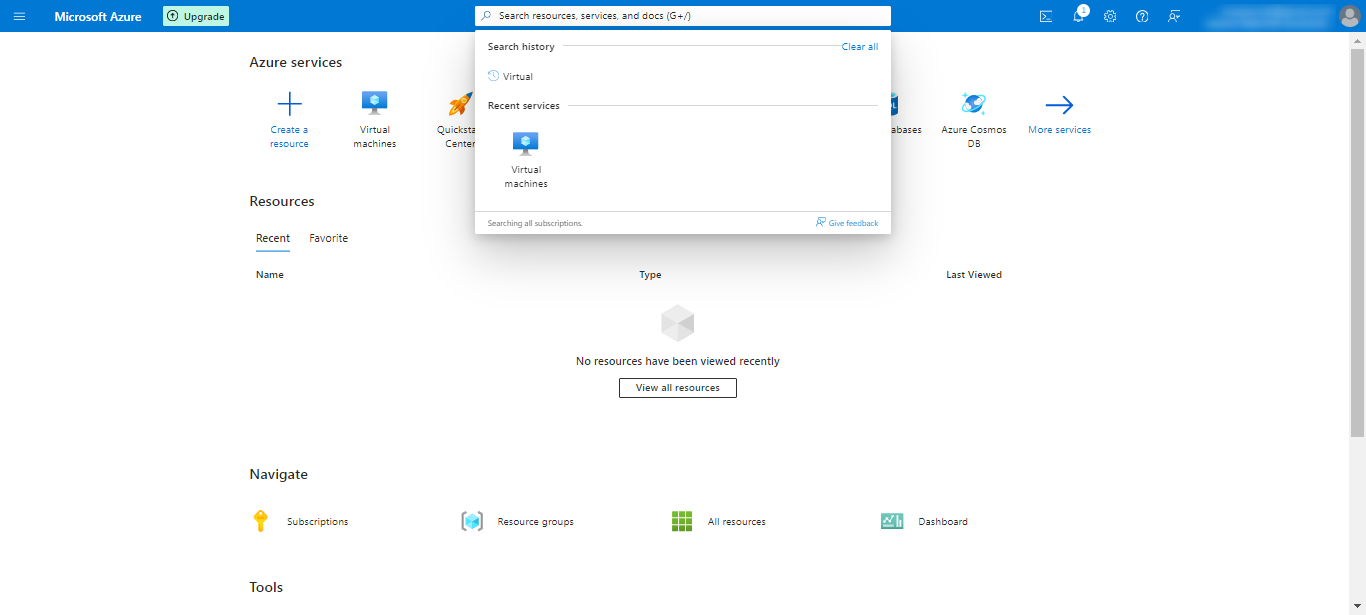
Task: Clear all search history
Action: (x=860, y=47)
